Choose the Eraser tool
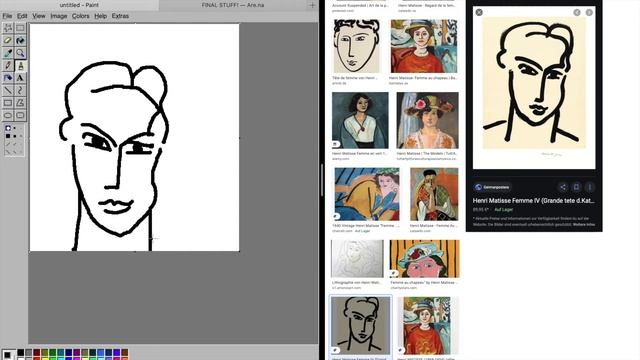The width and height of the screenshot is (640, 360). (8, 40)
